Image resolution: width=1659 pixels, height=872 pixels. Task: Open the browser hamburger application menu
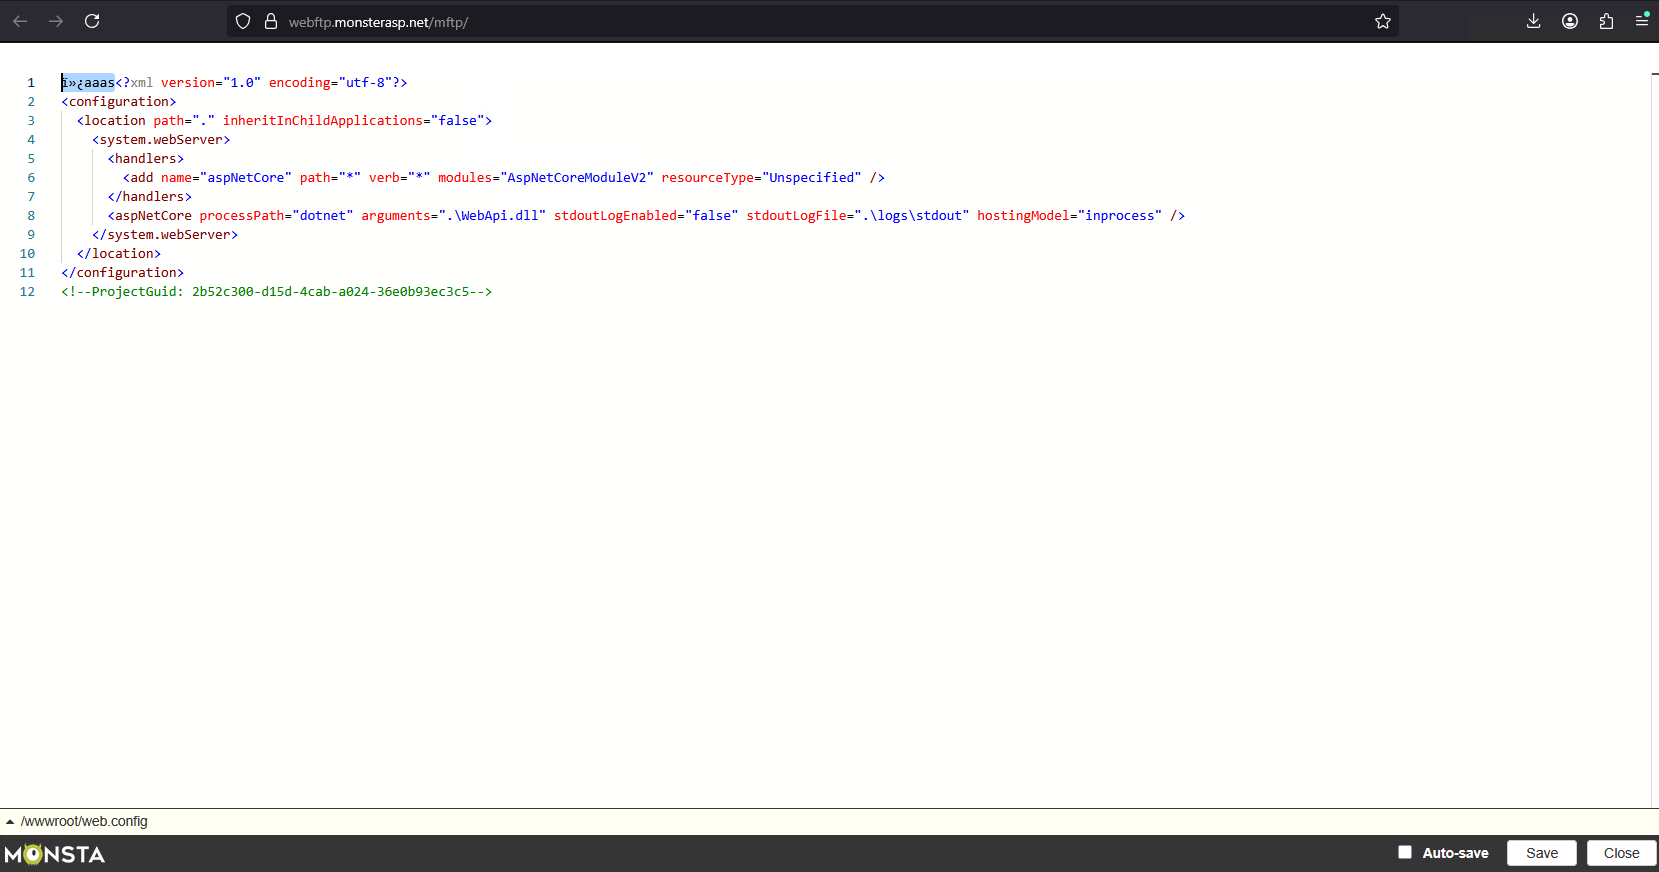click(x=1641, y=21)
